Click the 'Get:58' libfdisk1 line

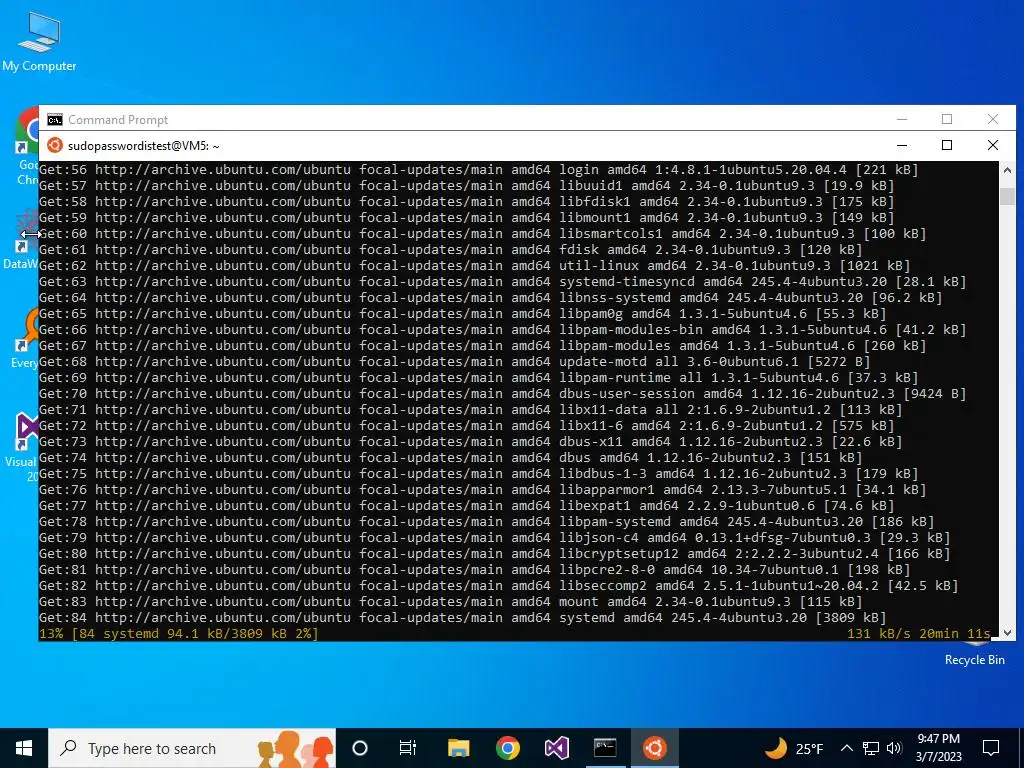pyautogui.click(x=466, y=202)
